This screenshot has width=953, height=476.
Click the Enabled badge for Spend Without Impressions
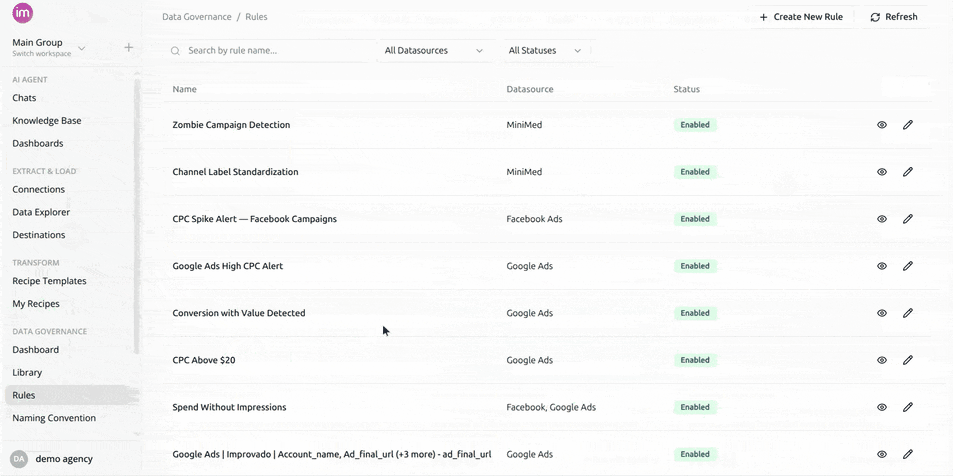tap(695, 407)
